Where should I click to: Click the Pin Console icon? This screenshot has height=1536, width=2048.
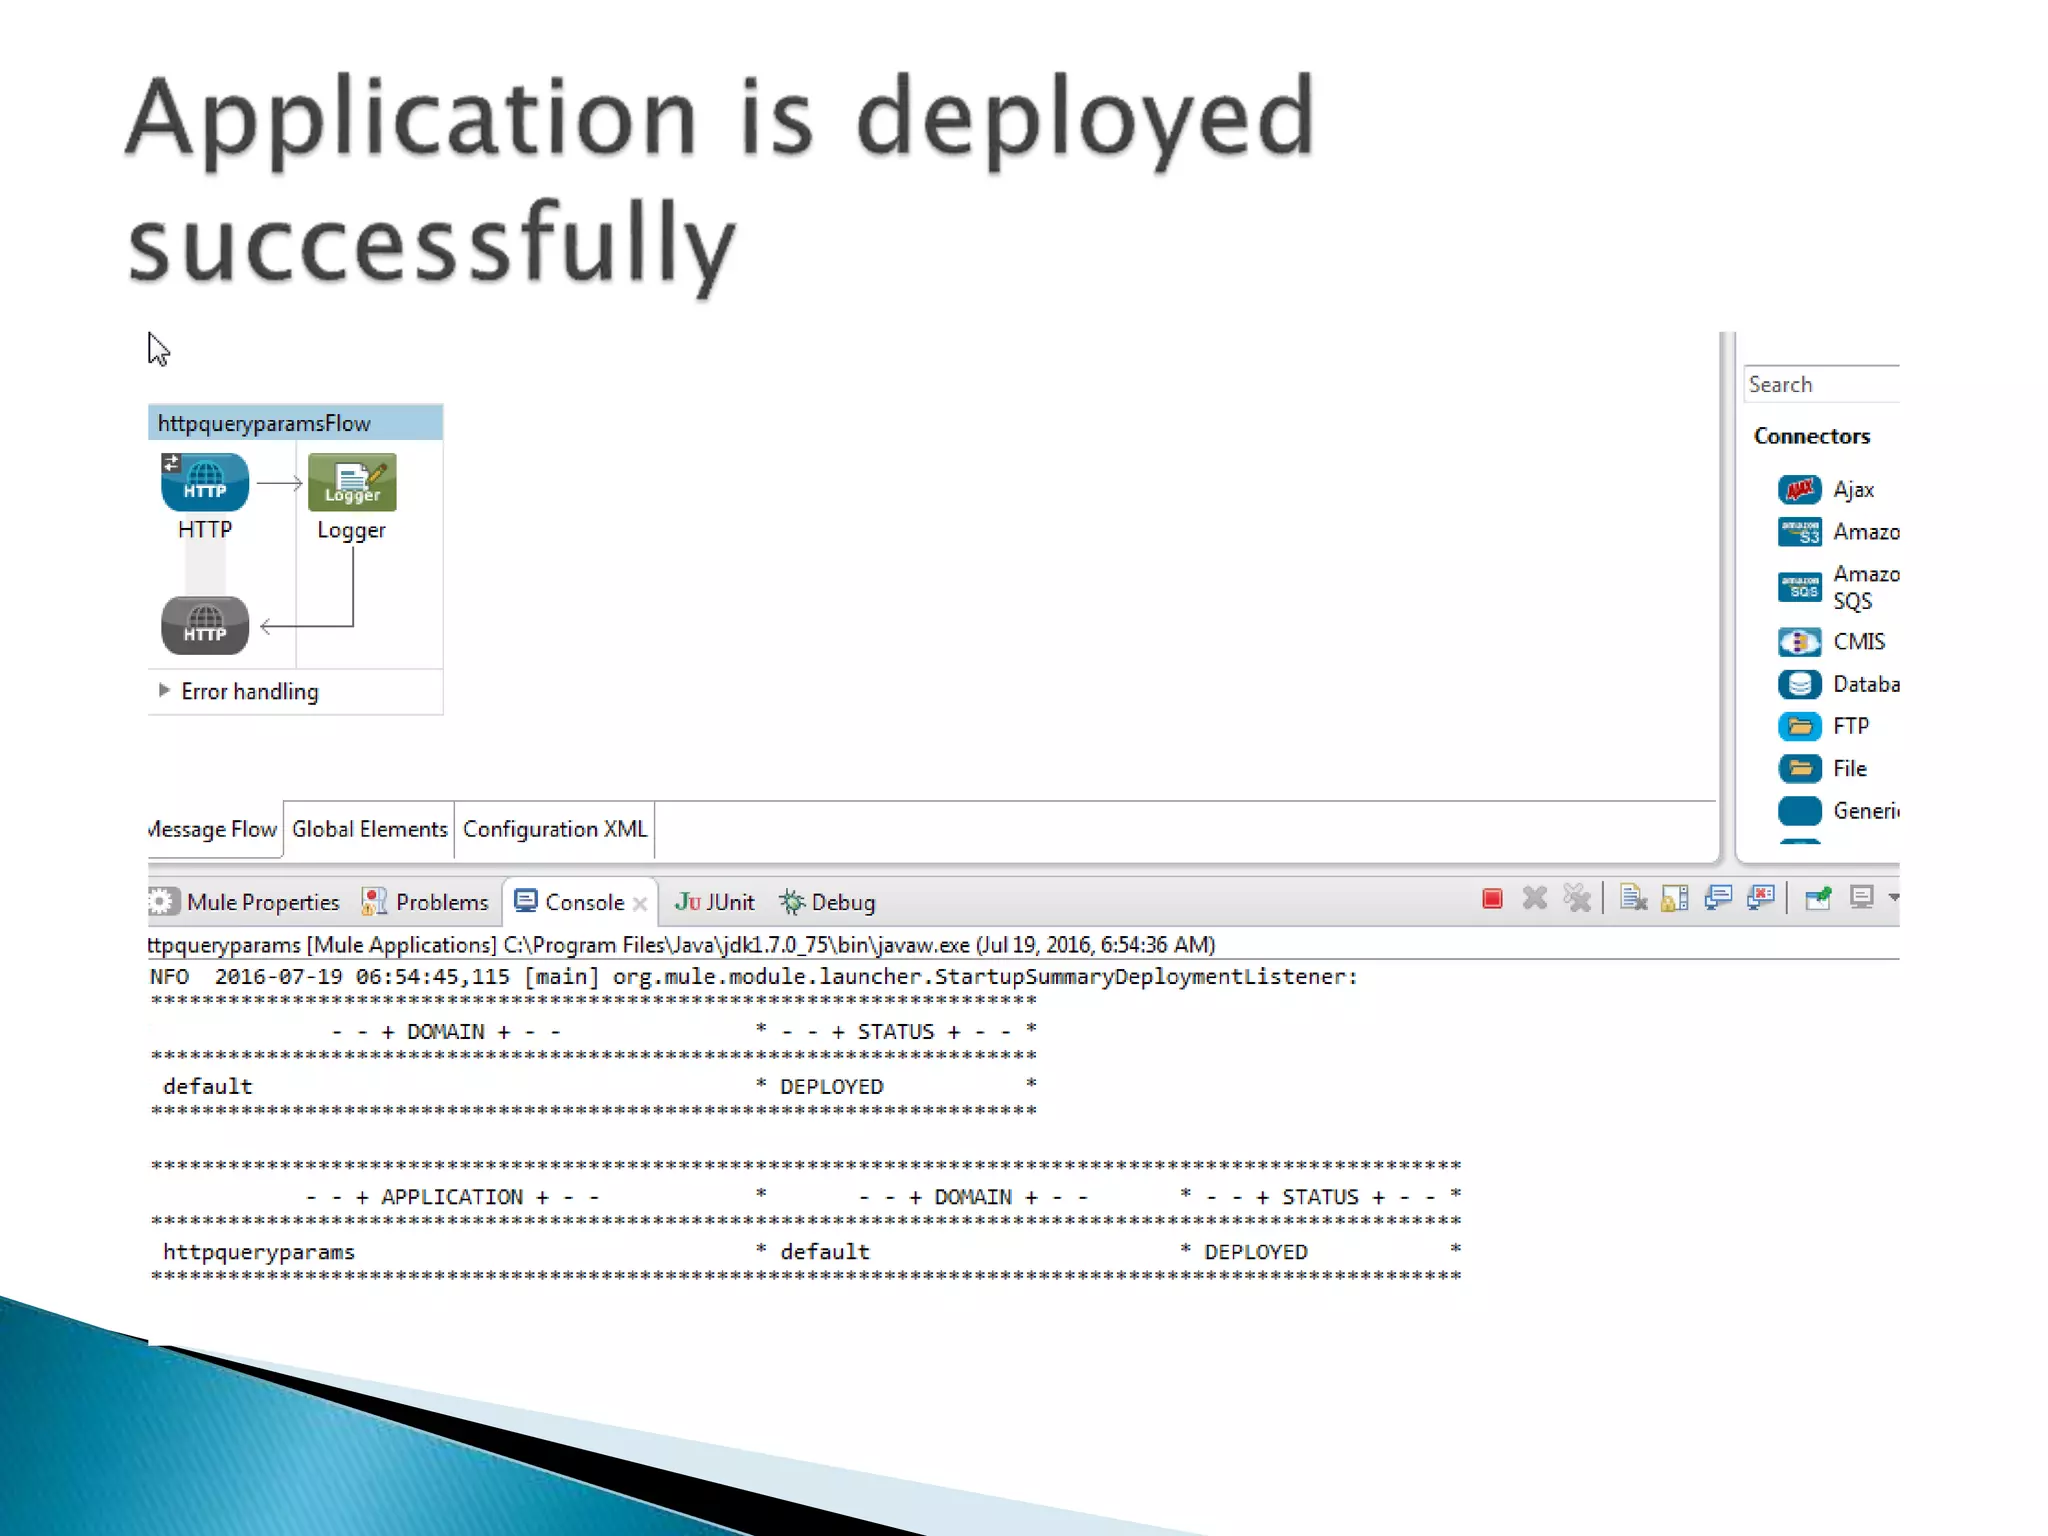[1818, 899]
